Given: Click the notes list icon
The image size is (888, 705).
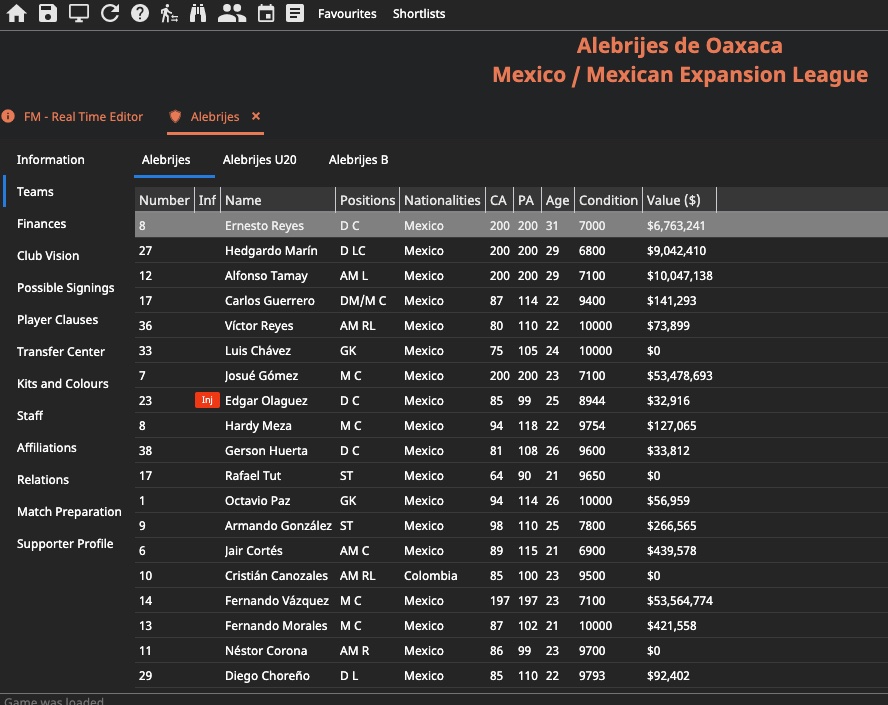Looking at the screenshot, I should pos(294,13).
